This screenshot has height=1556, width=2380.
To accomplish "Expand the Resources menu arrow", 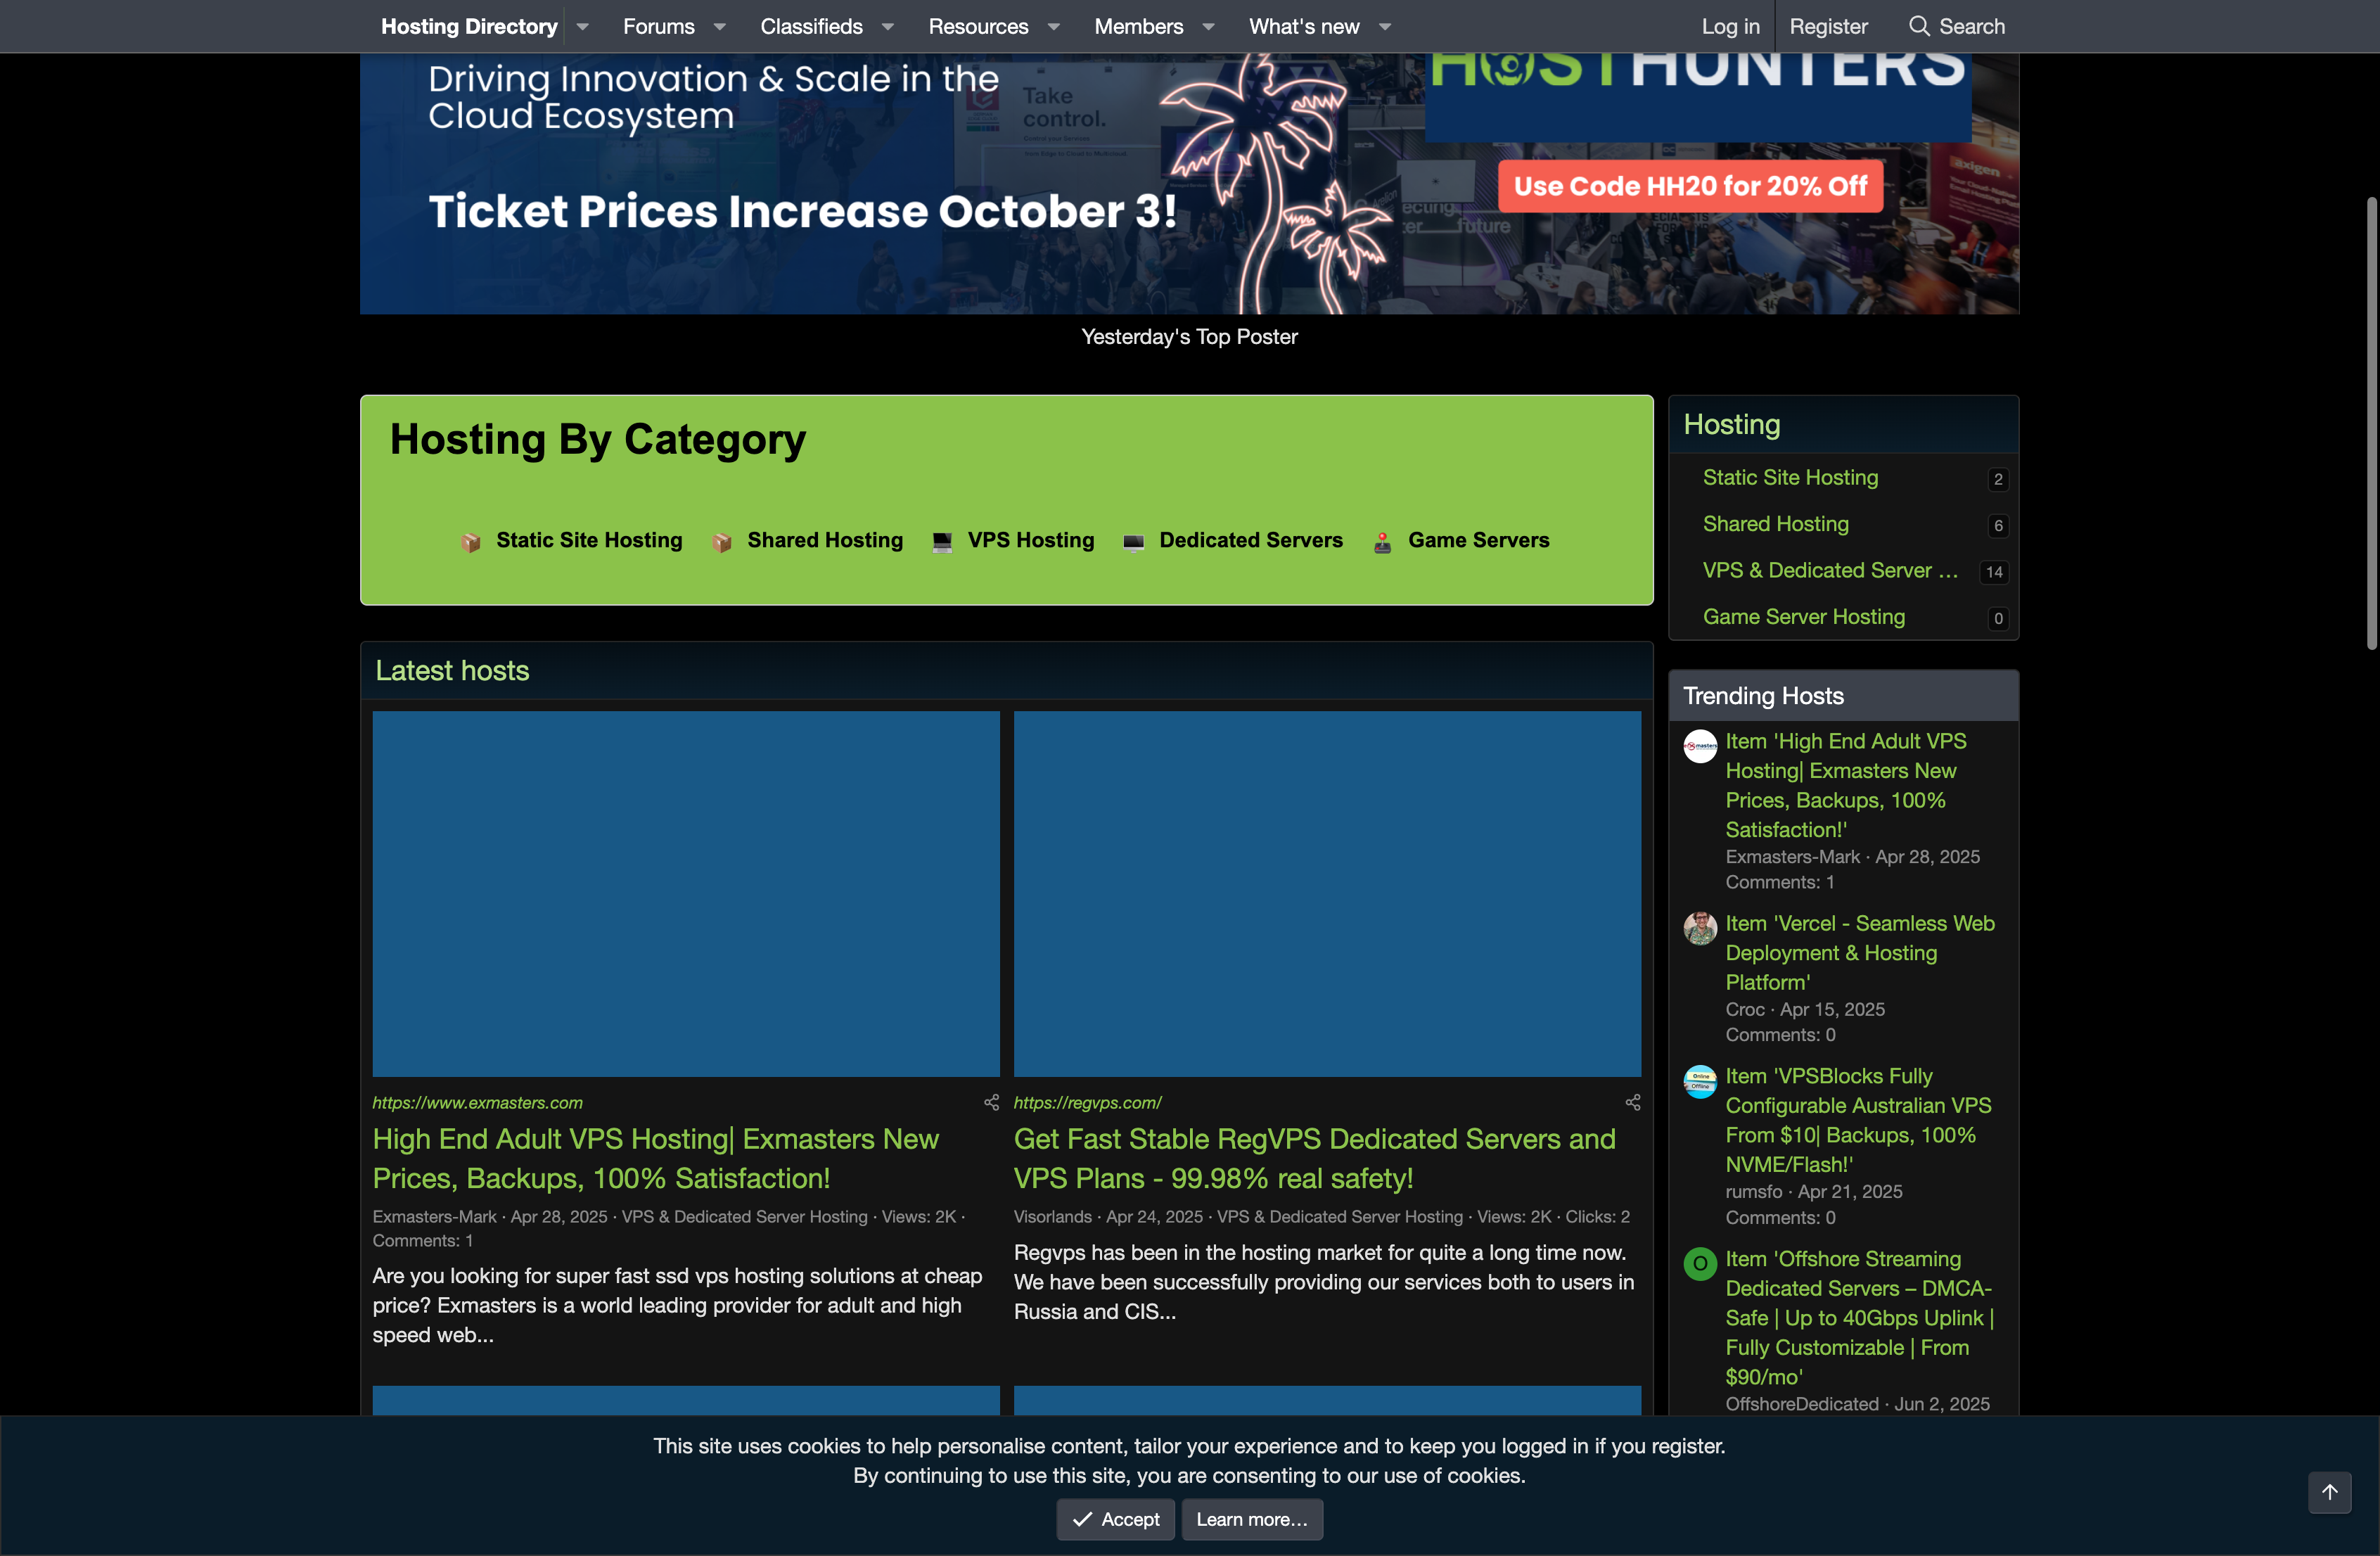I will click(1053, 27).
